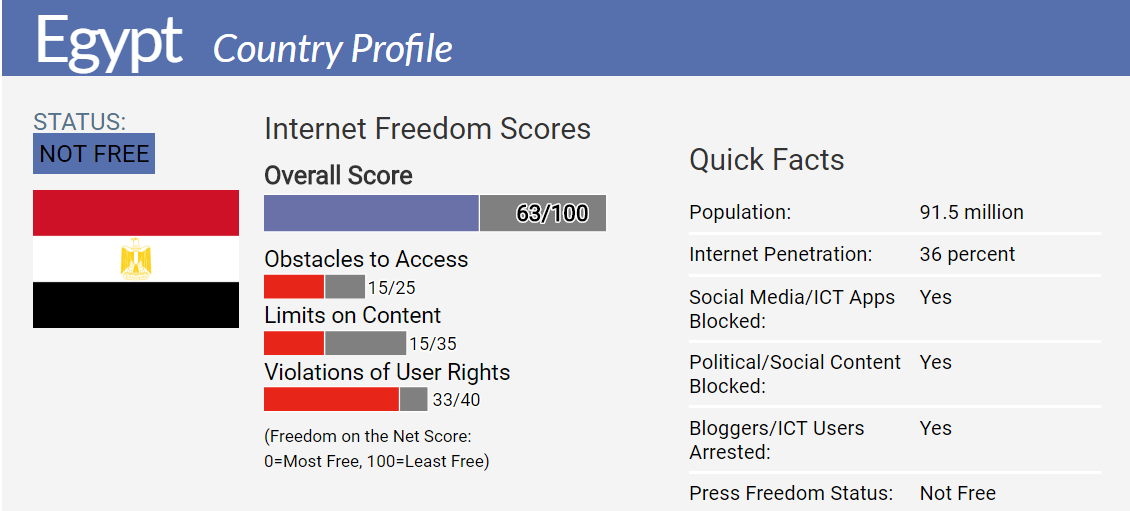Click the Country Profile header text
The image size is (1130, 511).
click(333, 49)
